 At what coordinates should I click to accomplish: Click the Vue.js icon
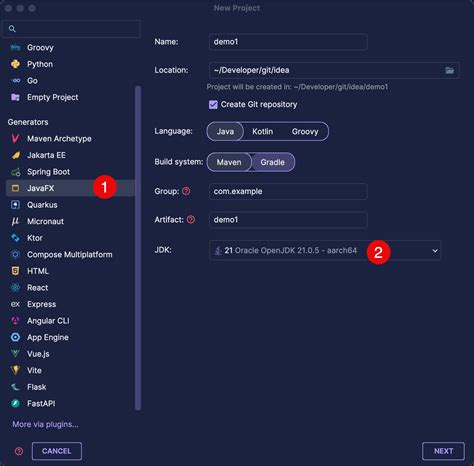(x=15, y=354)
